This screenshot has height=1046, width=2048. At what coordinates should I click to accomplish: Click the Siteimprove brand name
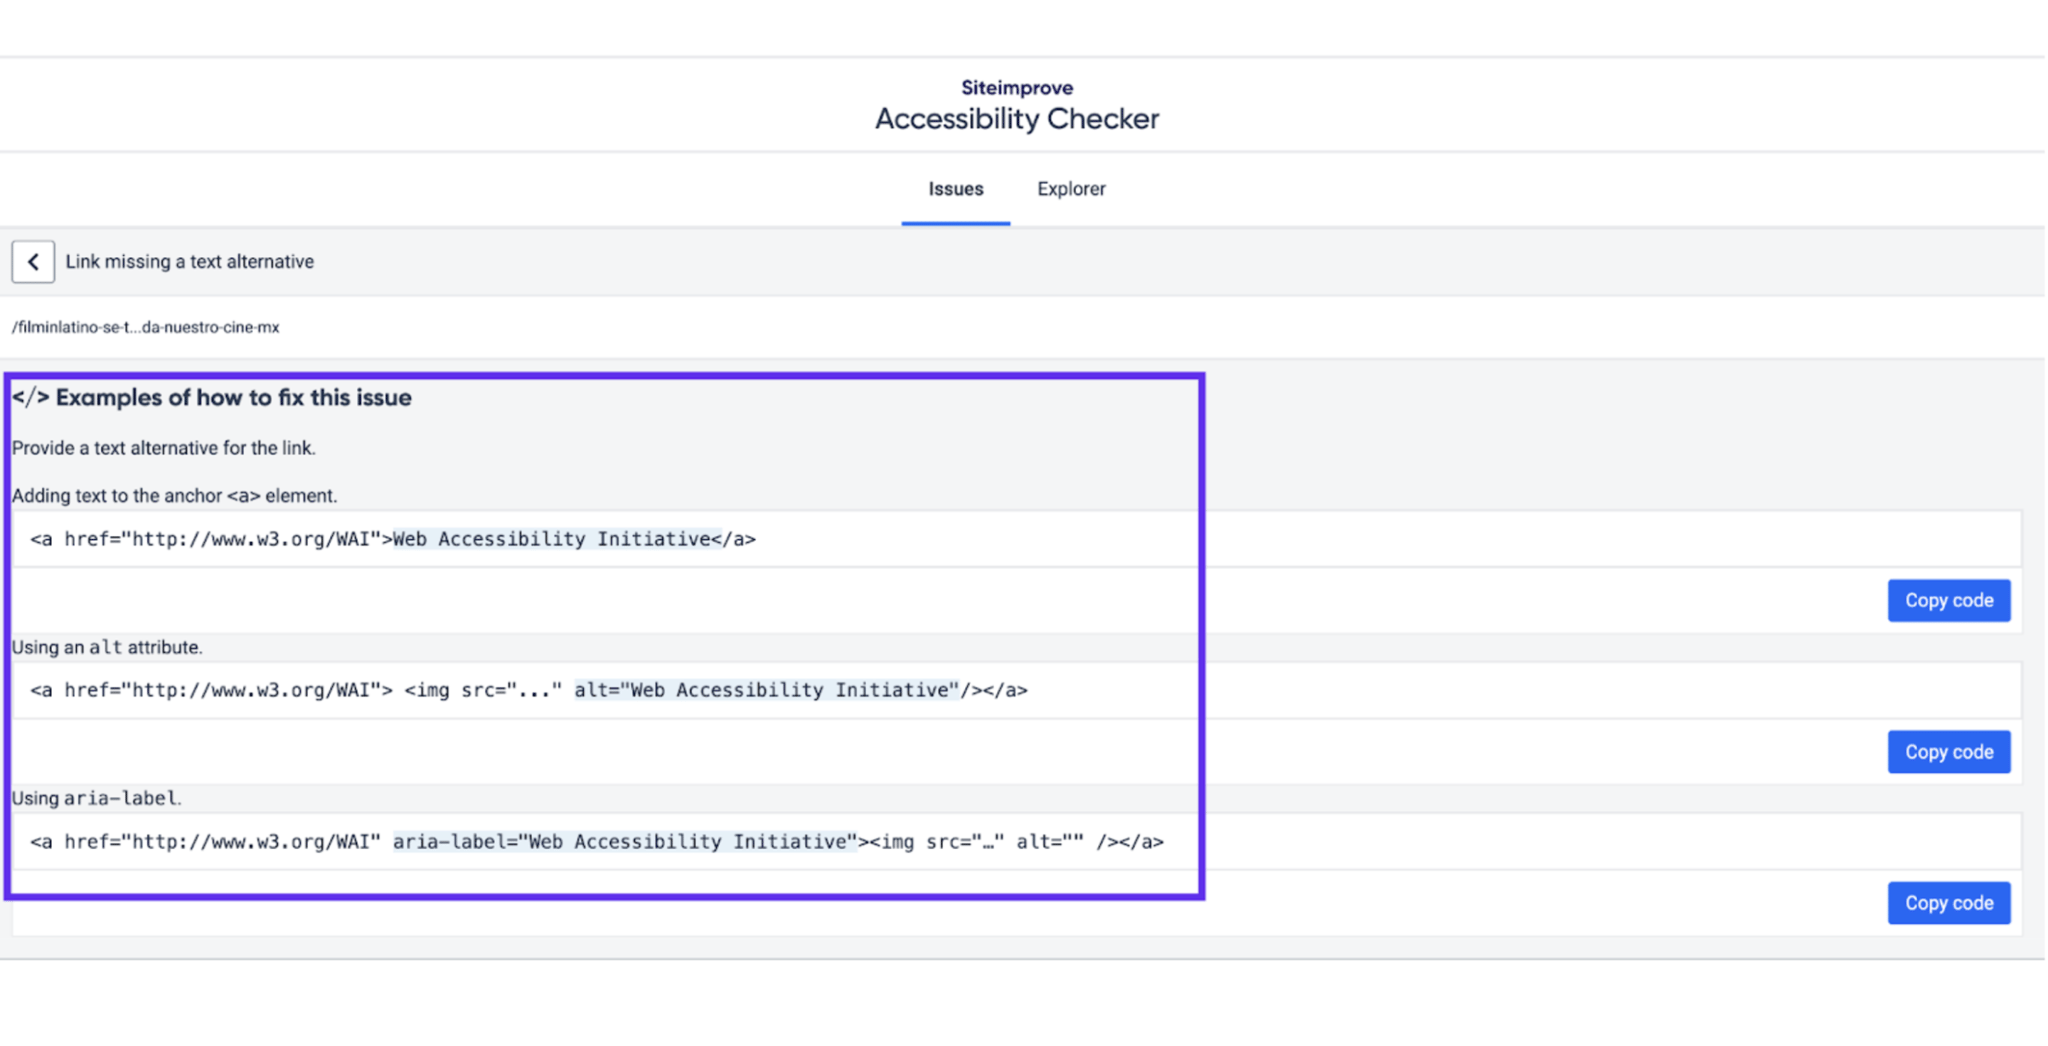1017,88
